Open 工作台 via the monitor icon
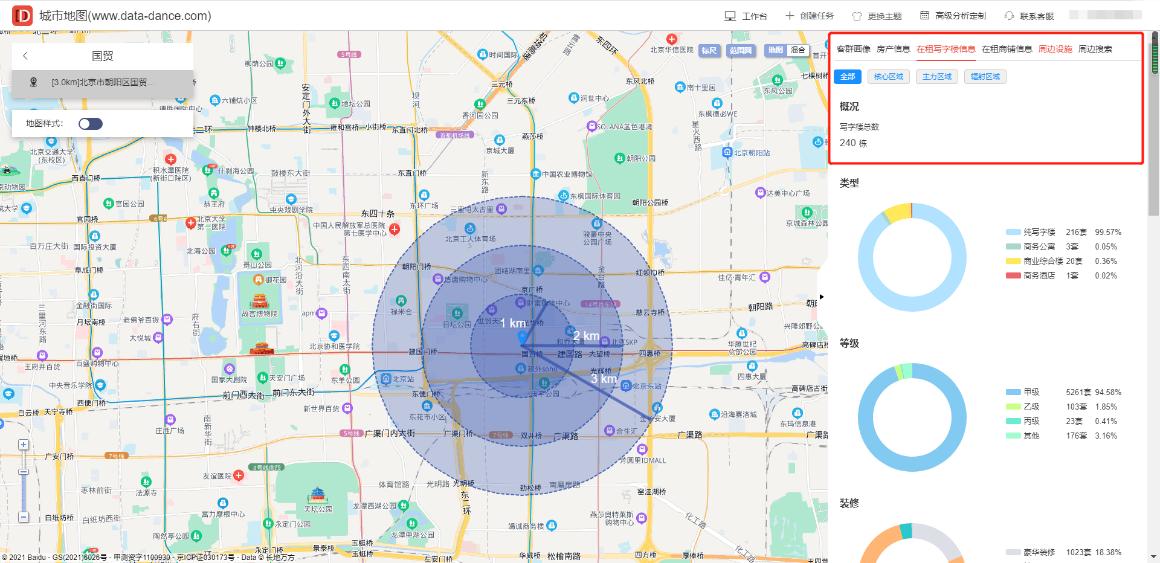Image resolution: width=1160 pixels, height=563 pixels. coord(730,16)
